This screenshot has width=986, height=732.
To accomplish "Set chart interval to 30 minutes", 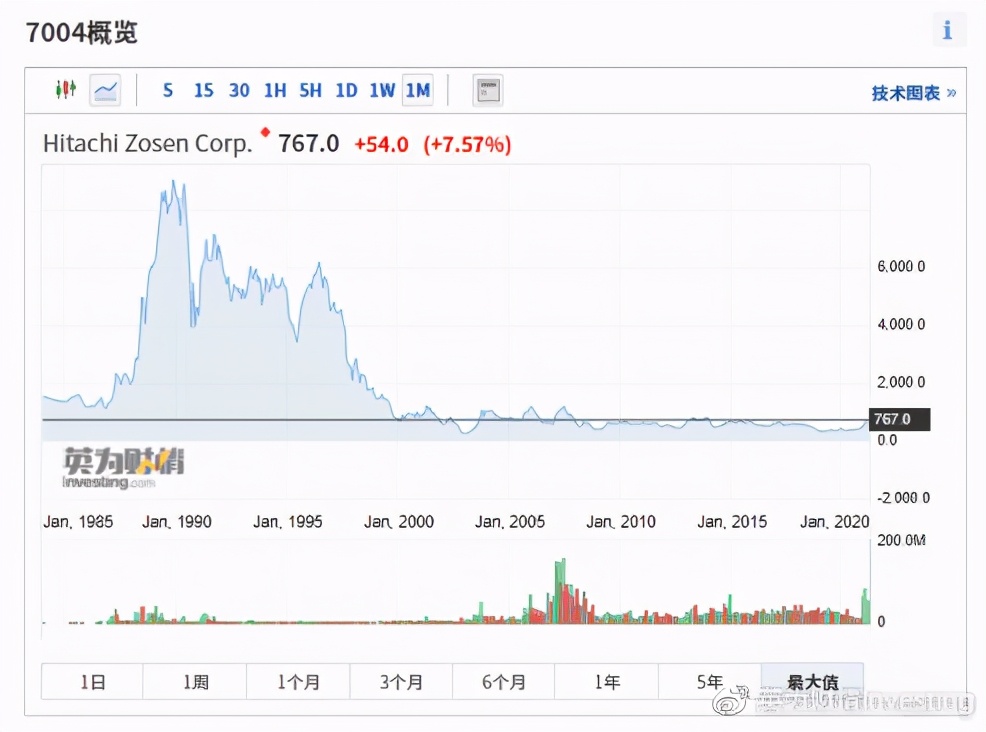I will click(239, 91).
